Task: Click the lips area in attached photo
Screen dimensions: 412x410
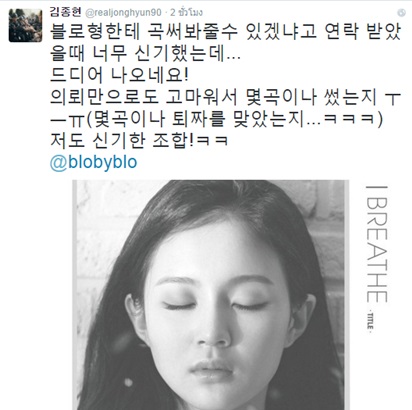Action: (211, 369)
